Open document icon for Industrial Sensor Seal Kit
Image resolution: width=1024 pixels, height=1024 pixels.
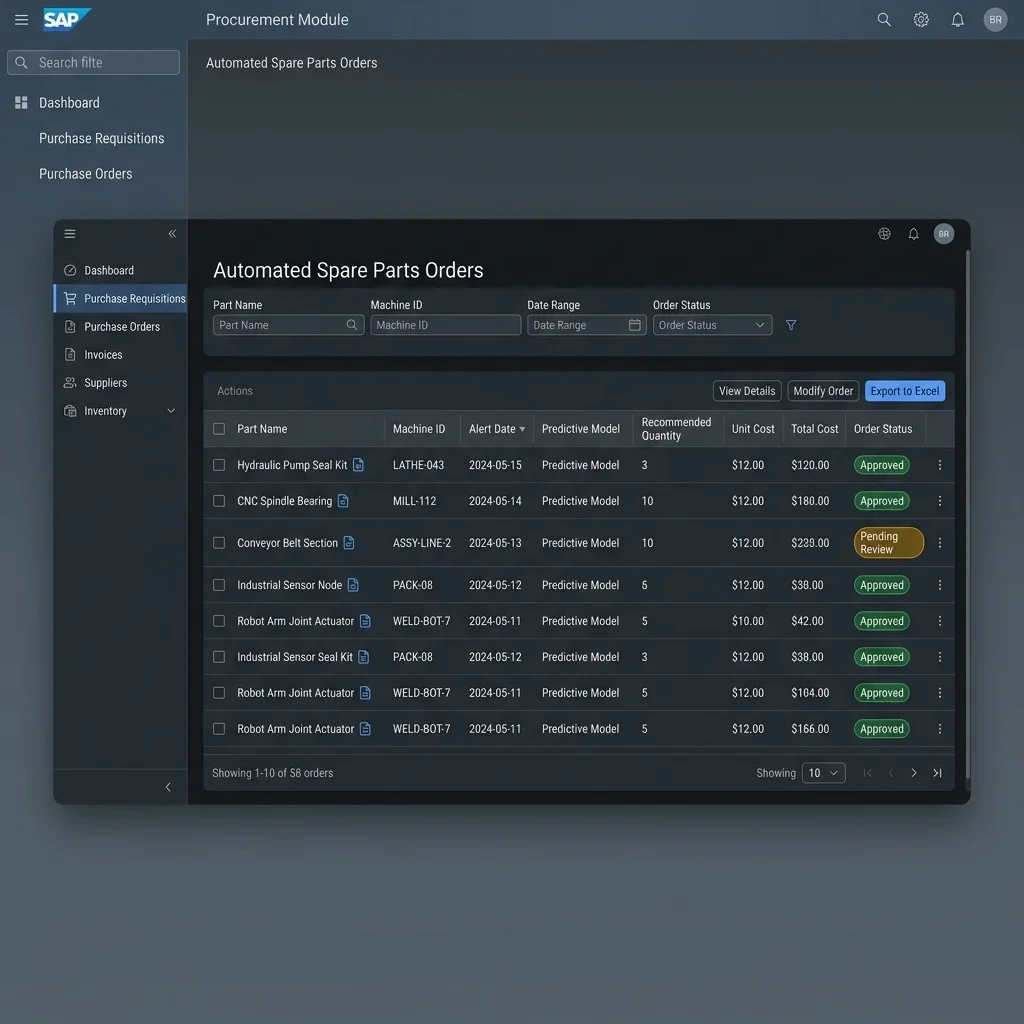(x=363, y=657)
